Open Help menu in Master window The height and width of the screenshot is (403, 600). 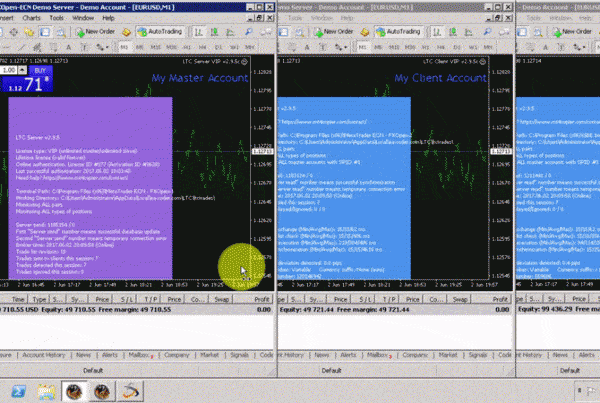(108, 18)
